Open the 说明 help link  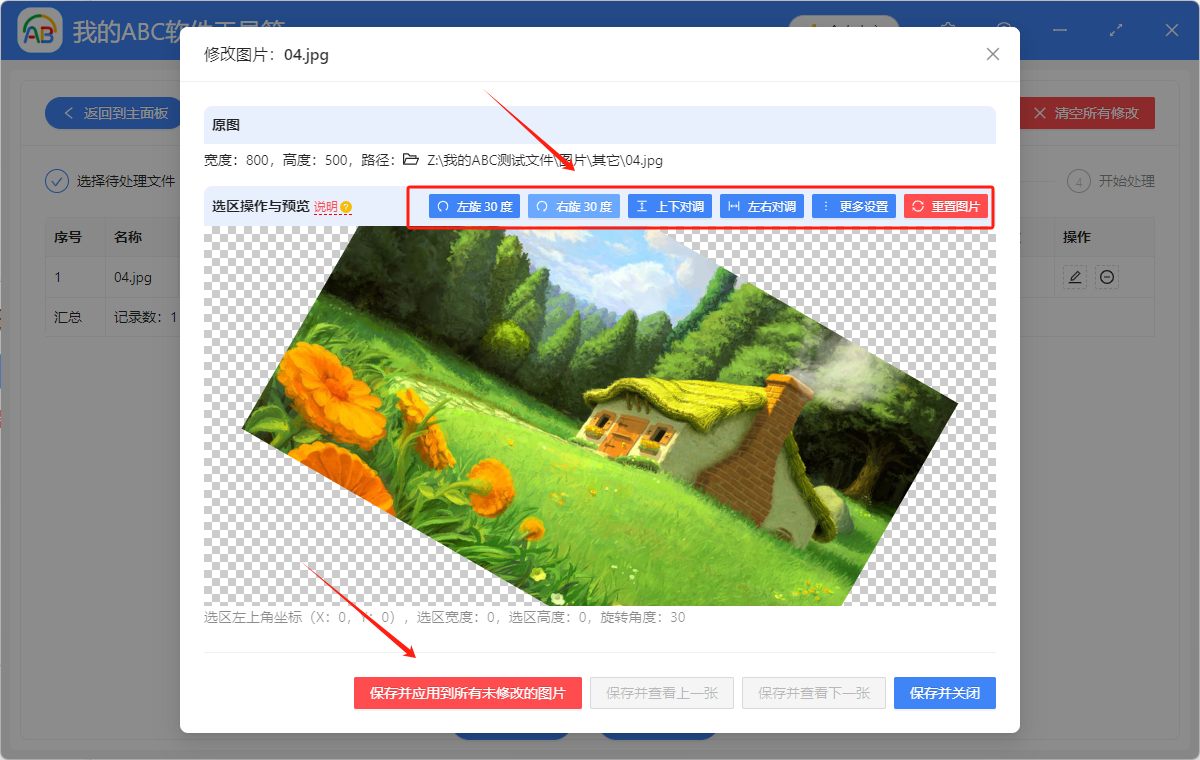tap(325, 206)
